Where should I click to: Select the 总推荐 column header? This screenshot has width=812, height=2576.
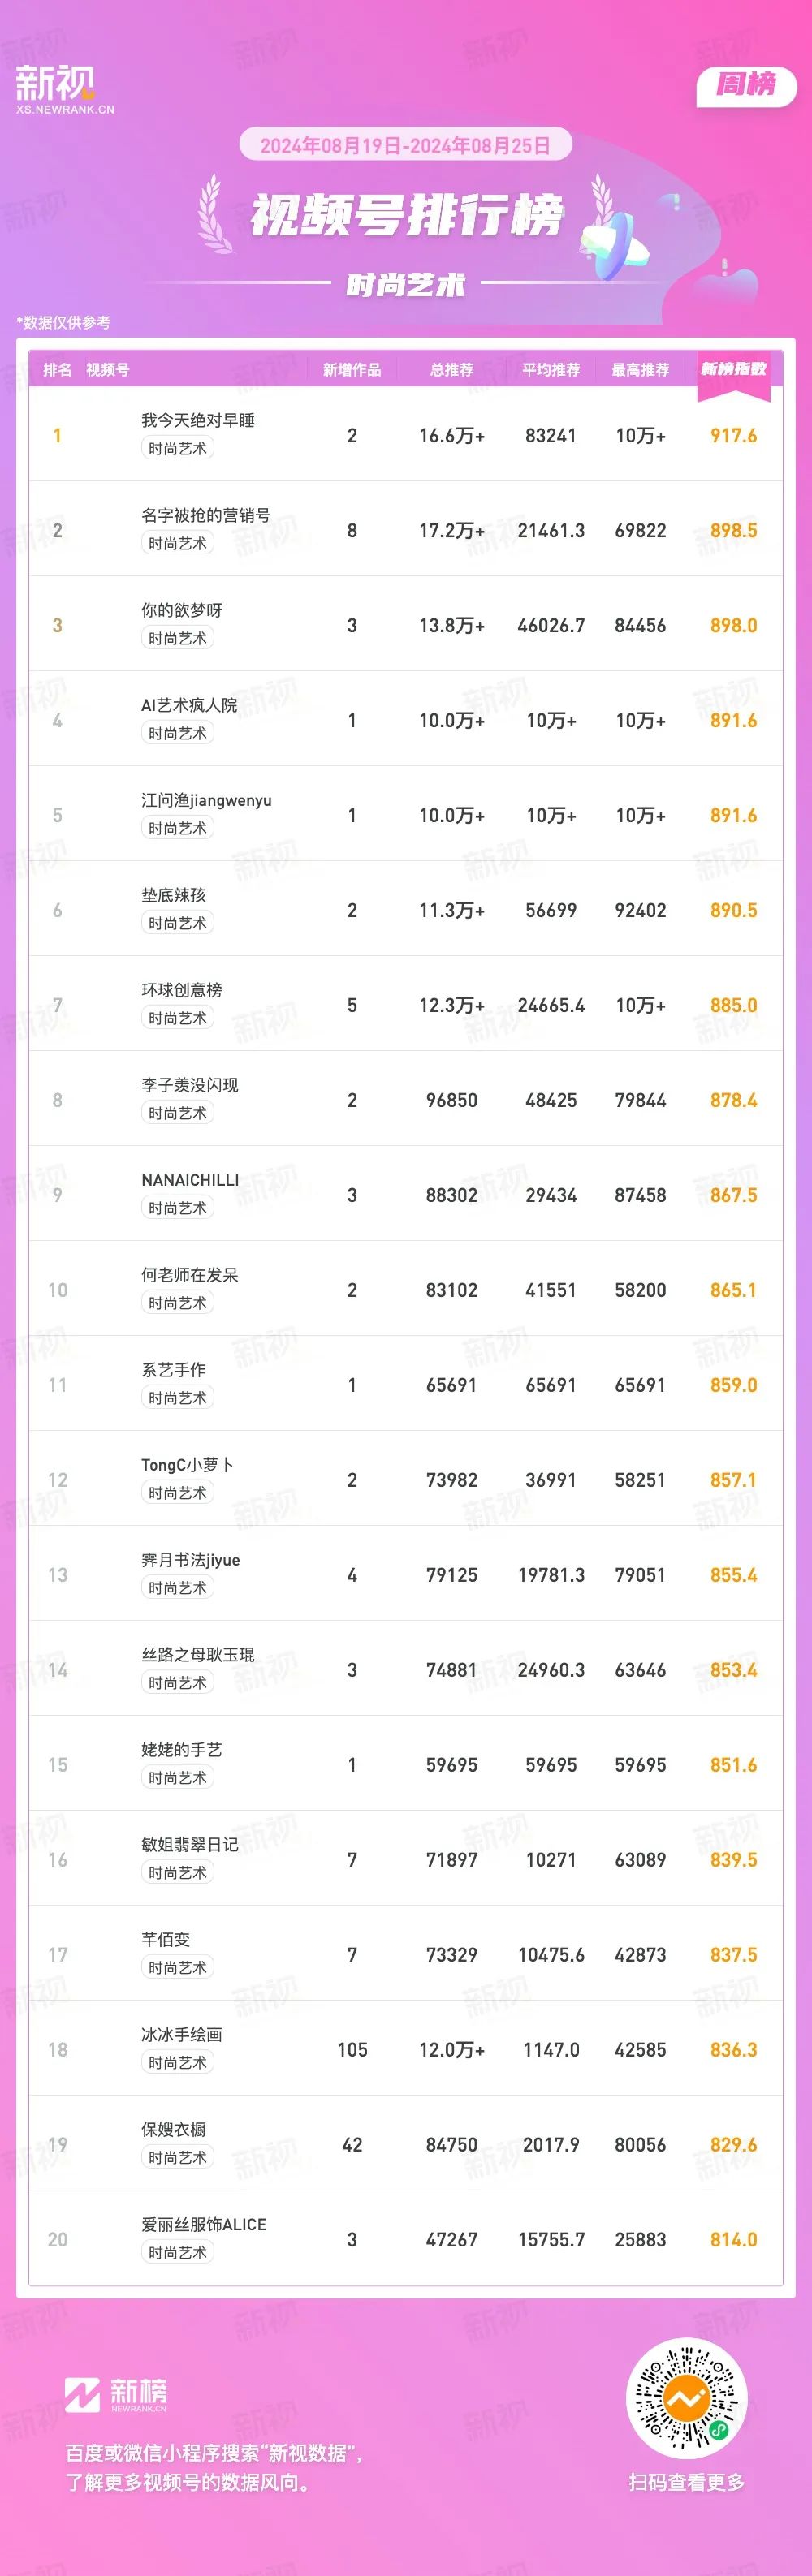click(x=452, y=370)
